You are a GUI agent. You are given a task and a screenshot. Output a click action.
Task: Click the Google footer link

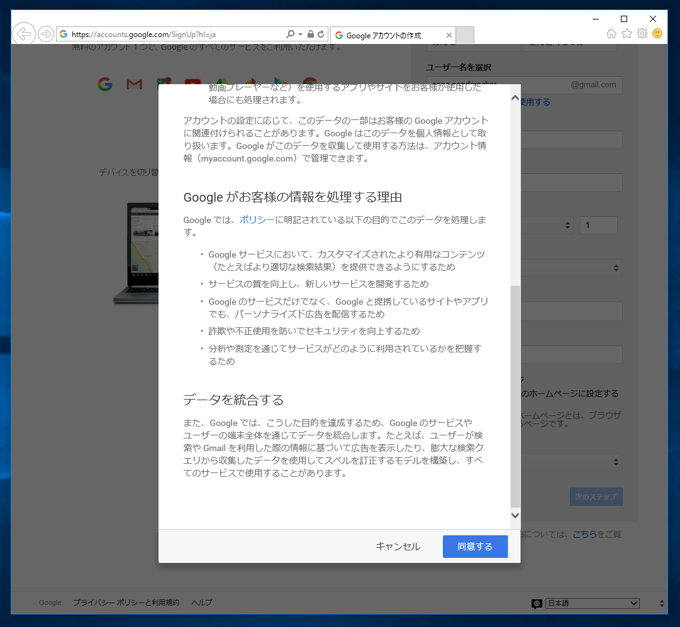[50, 602]
